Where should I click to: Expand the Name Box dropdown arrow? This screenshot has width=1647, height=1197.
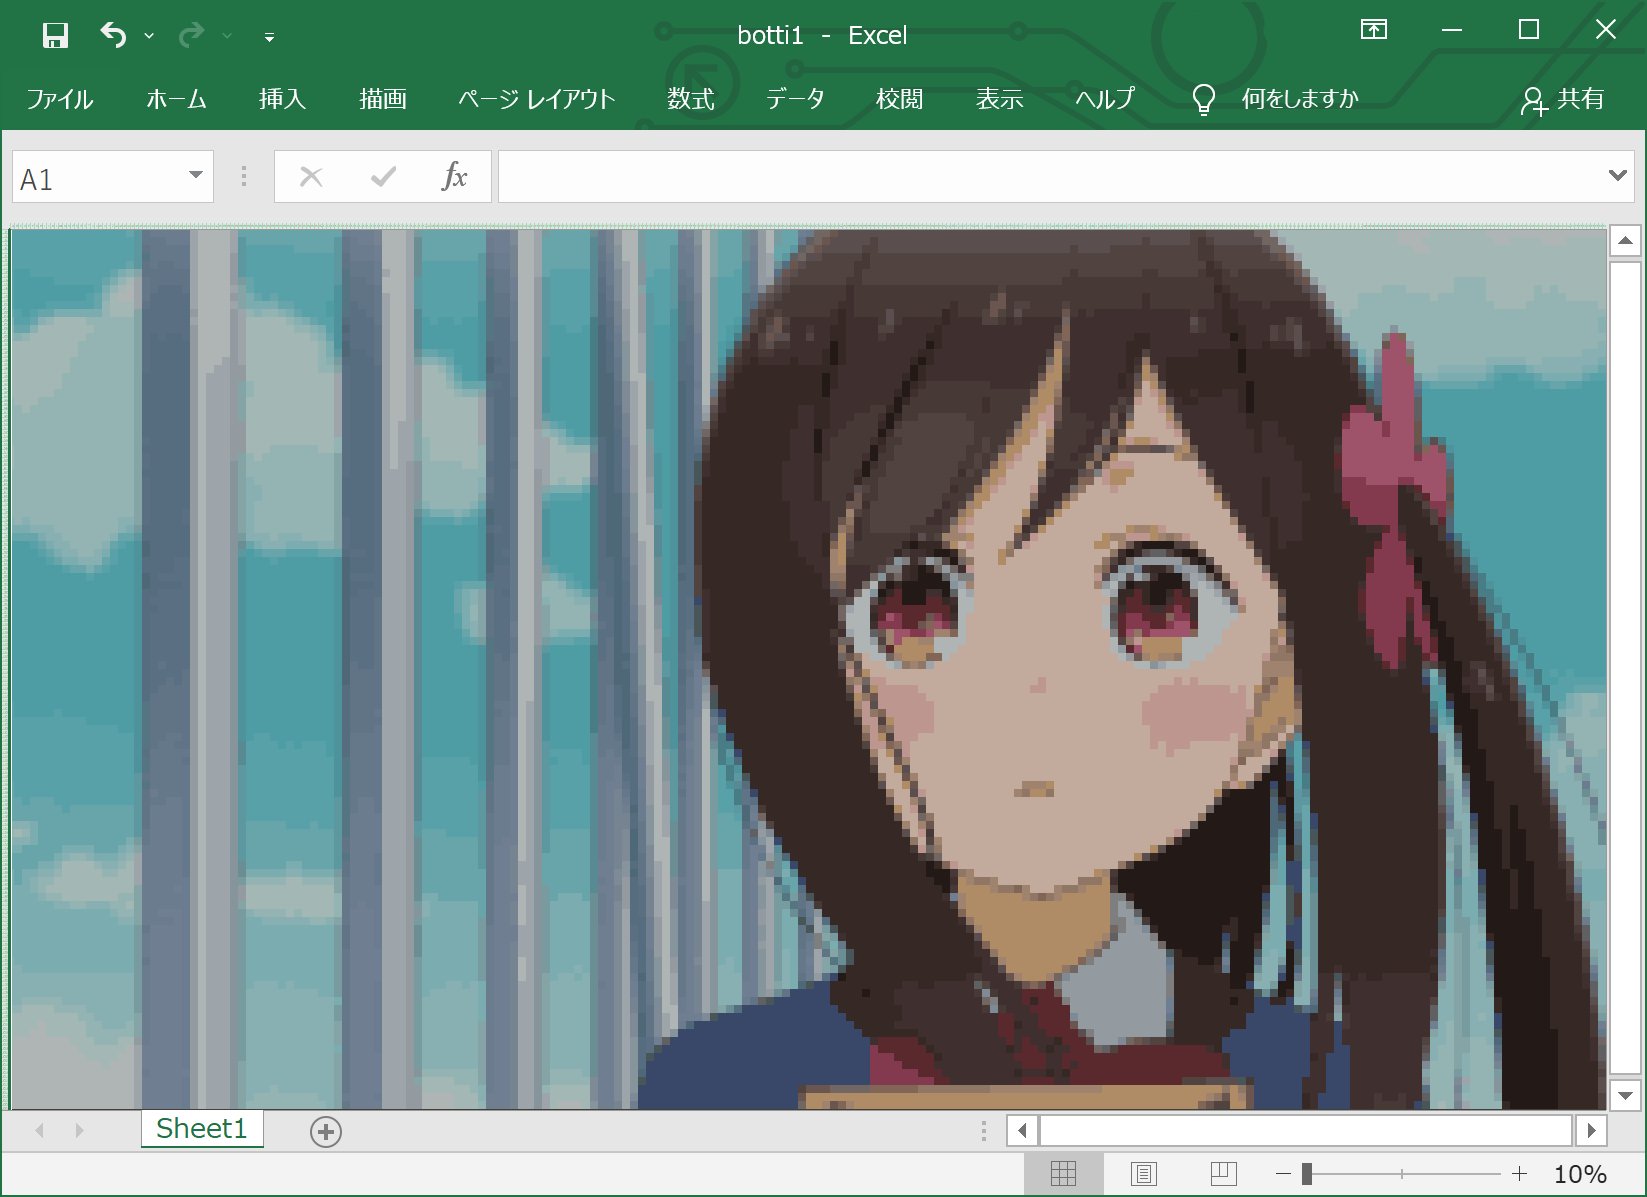[x=196, y=176]
